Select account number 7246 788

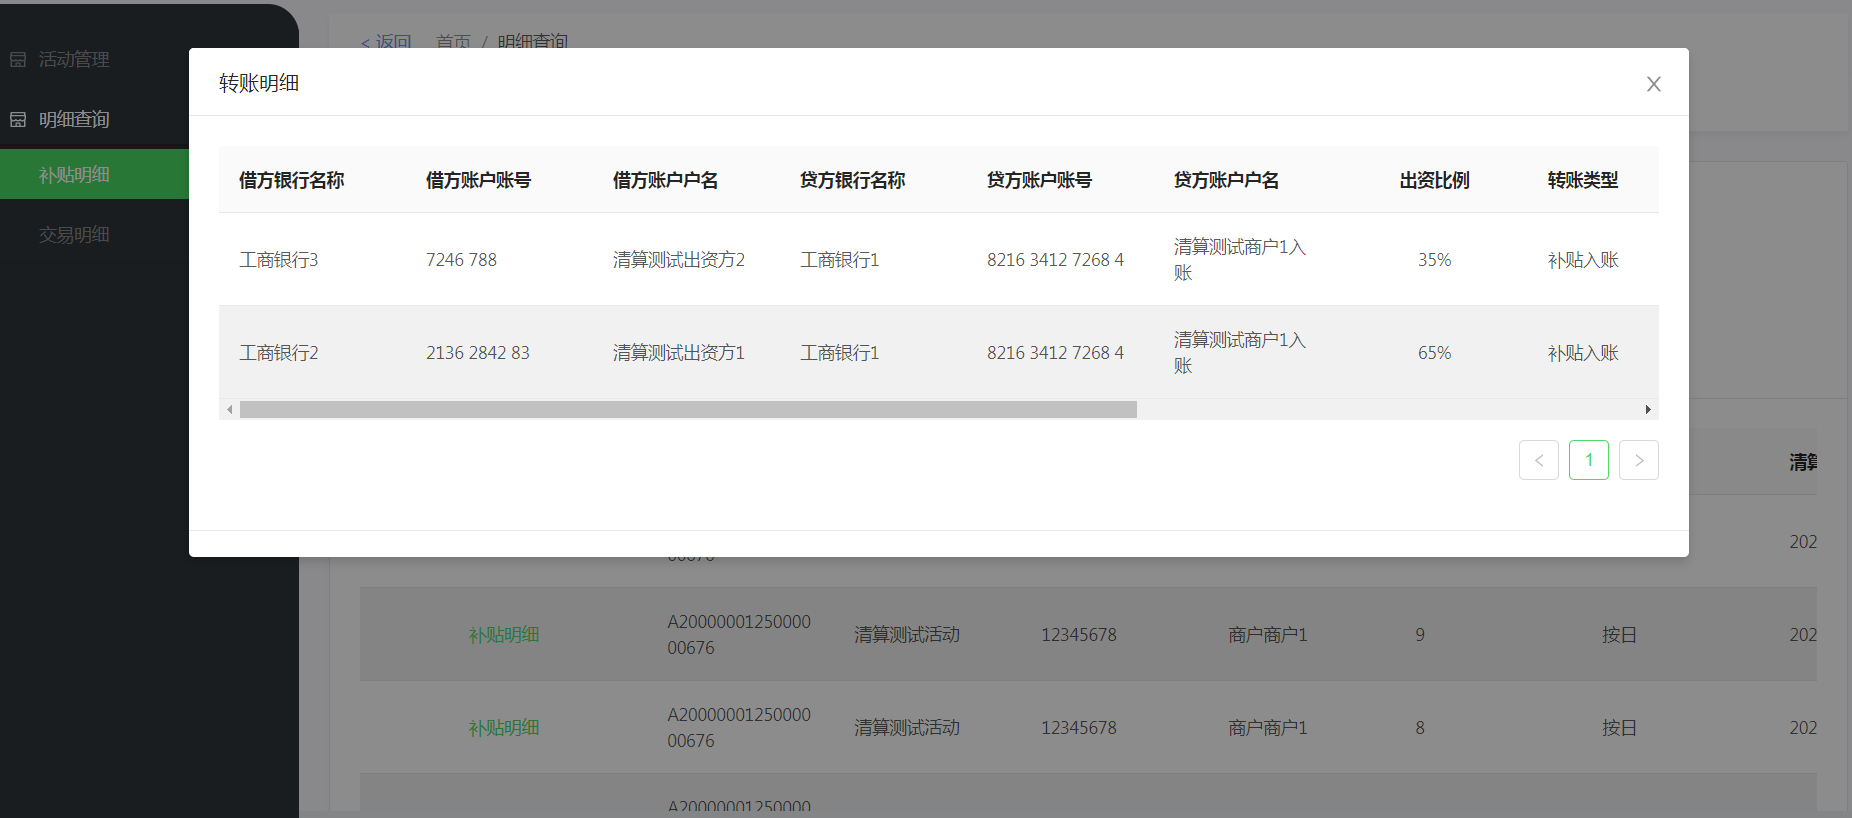(x=461, y=260)
